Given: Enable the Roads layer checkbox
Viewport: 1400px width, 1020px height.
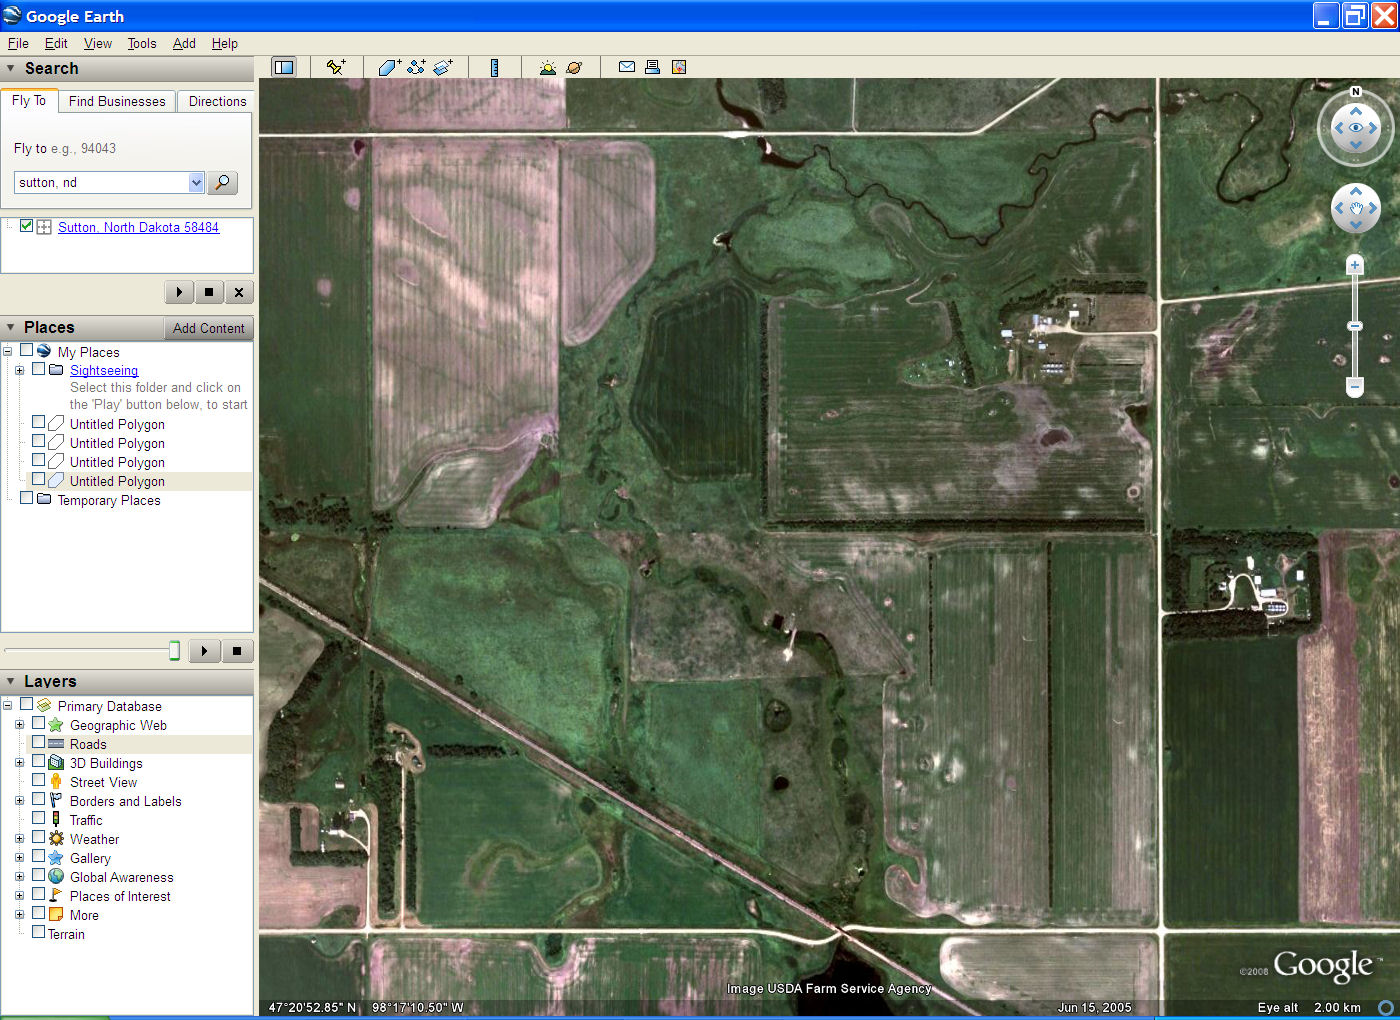Looking at the screenshot, I should pyautogui.click(x=38, y=743).
